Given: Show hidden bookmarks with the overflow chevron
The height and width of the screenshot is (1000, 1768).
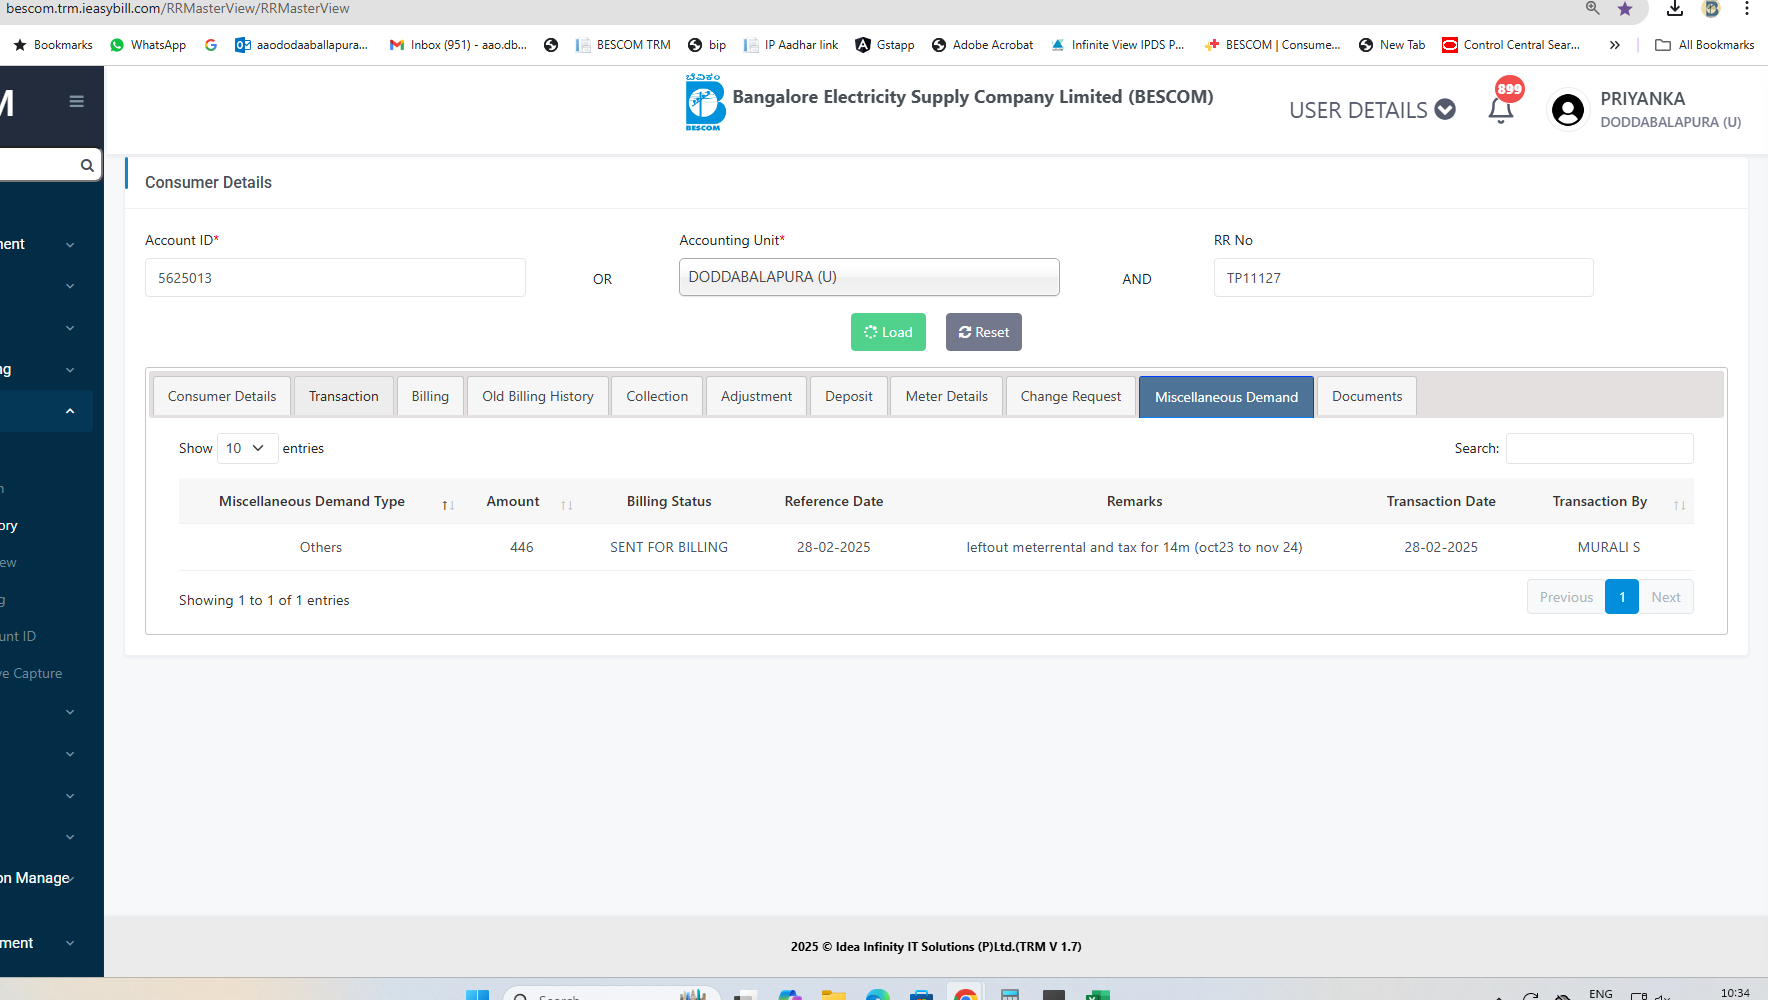Looking at the screenshot, I should tap(1614, 45).
